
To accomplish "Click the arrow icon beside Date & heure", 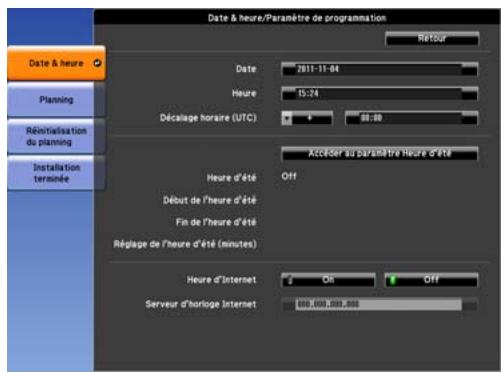I will (x=97, y=63).
